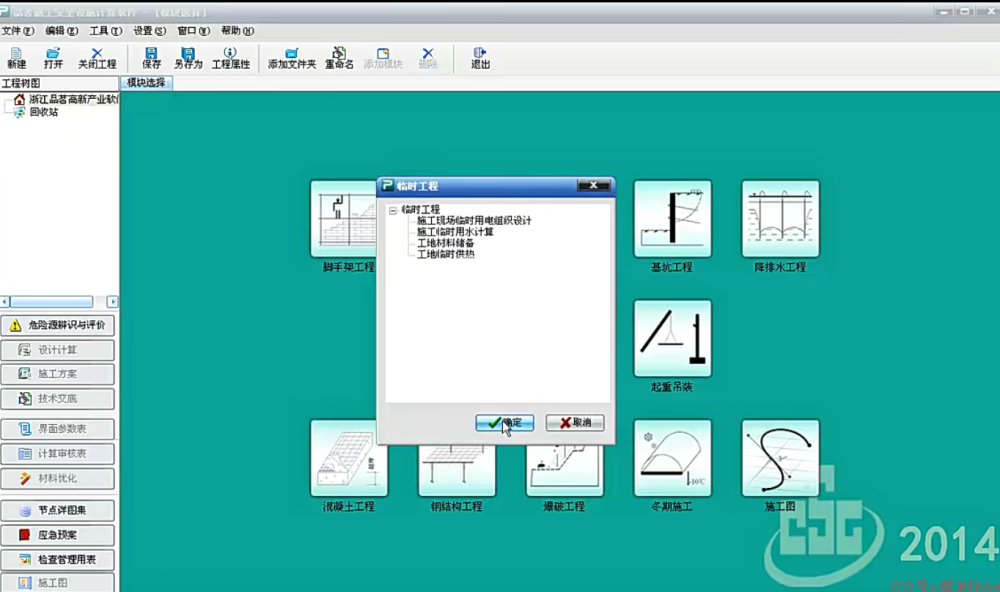Screen dimensions: 1000x592
Task: Open the 设置 (Settings) menu
Action: (x=149, y=31)
